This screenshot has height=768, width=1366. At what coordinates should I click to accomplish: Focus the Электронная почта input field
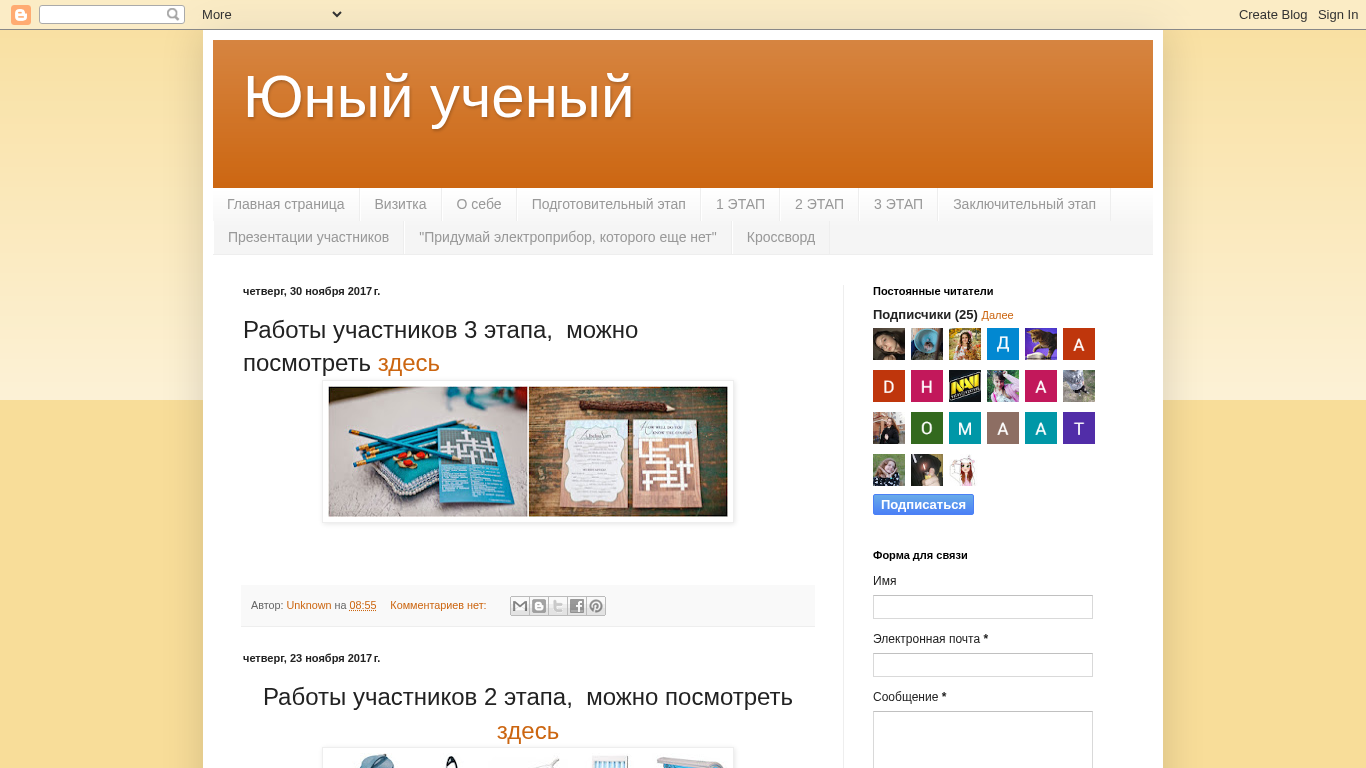[x=982, y=665]
